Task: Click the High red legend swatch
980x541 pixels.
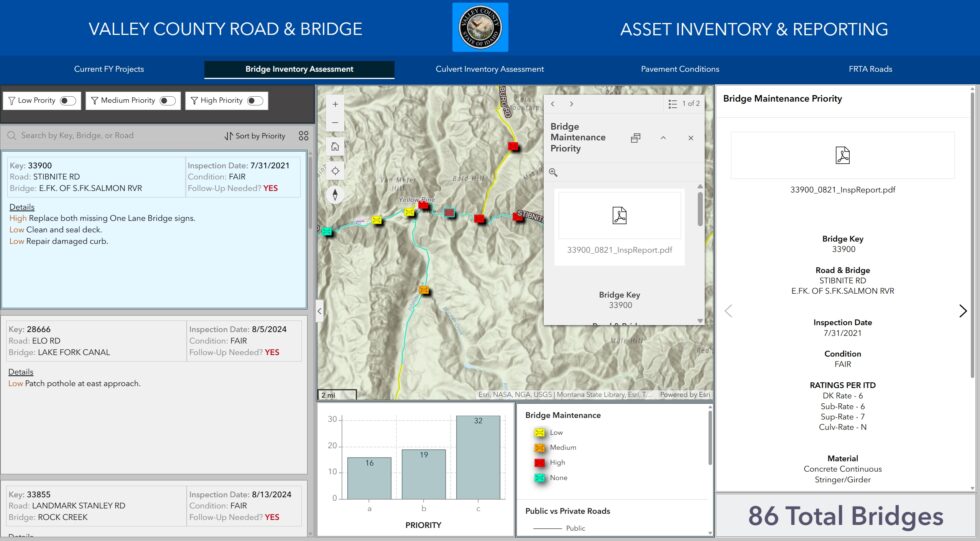Action: [540, 462]
